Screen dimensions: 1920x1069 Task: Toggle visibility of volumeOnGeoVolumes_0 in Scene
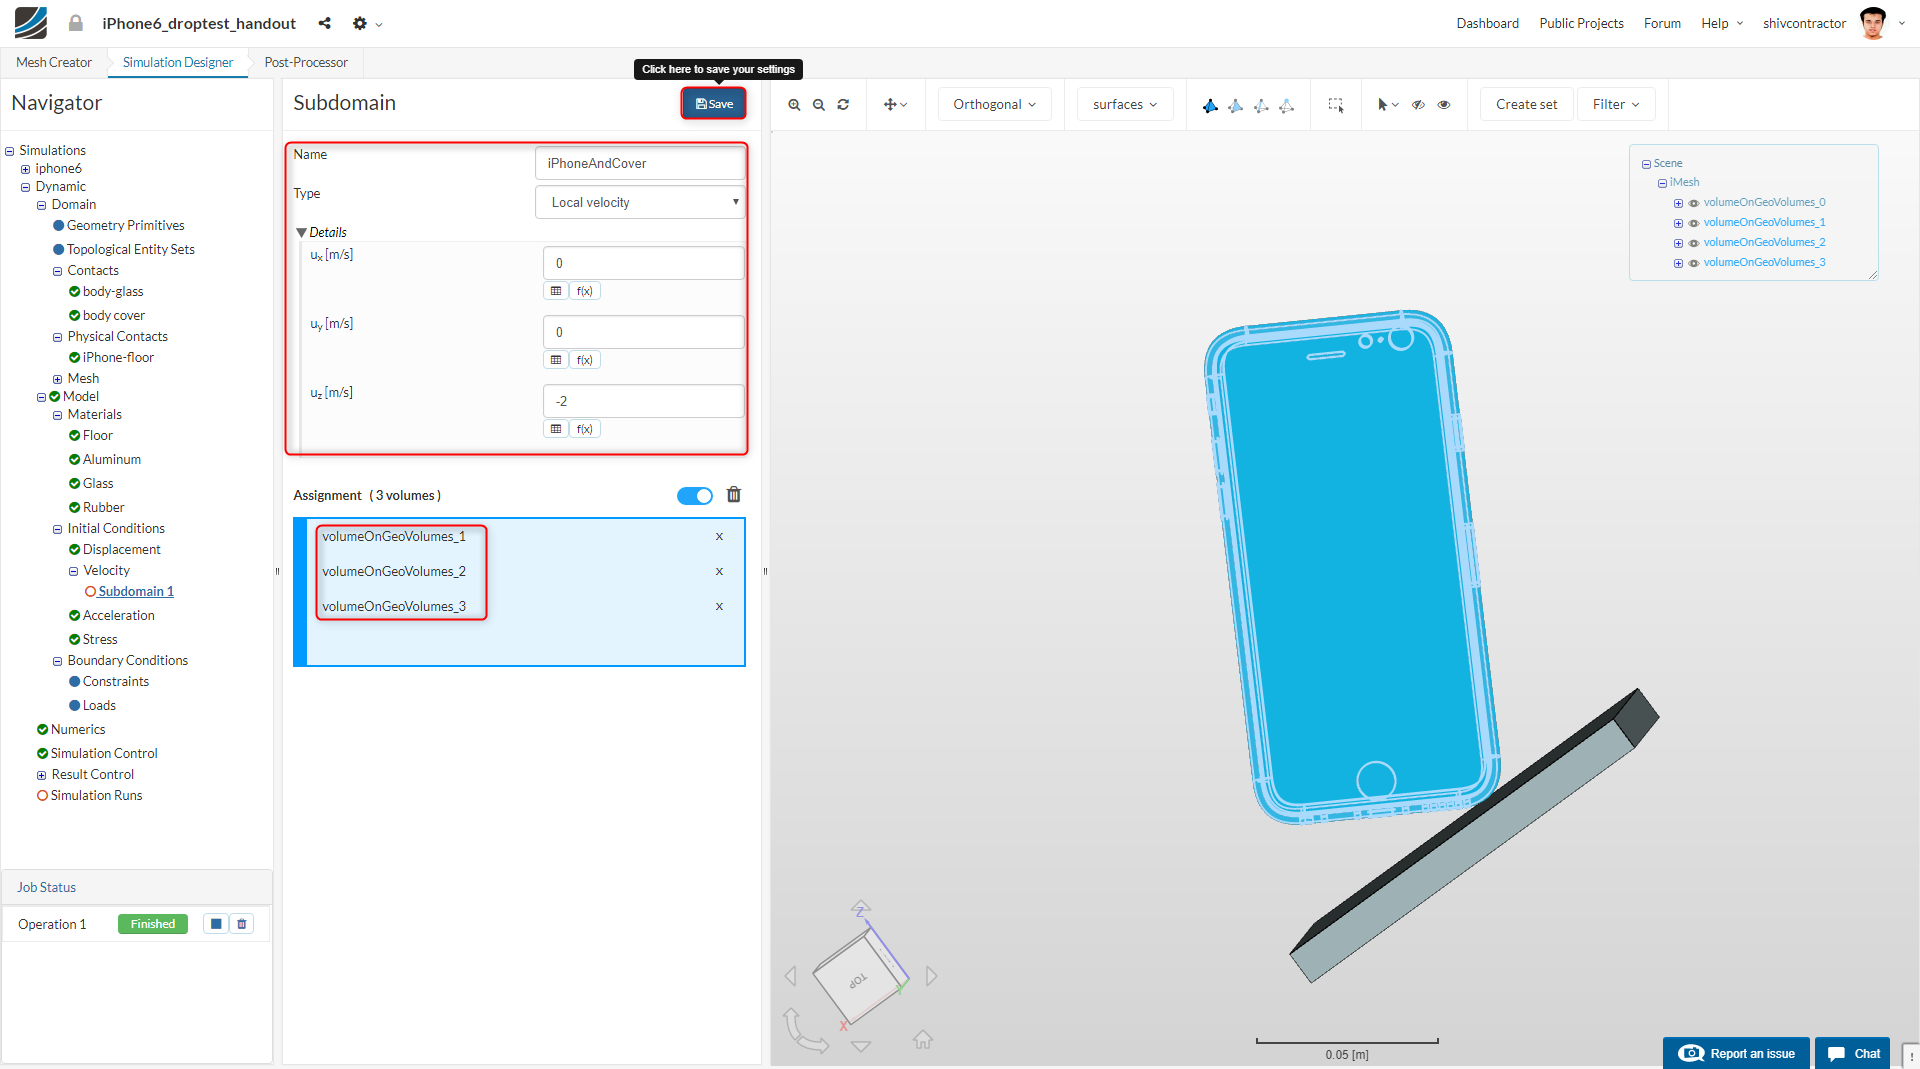(x=1694, y=203)
